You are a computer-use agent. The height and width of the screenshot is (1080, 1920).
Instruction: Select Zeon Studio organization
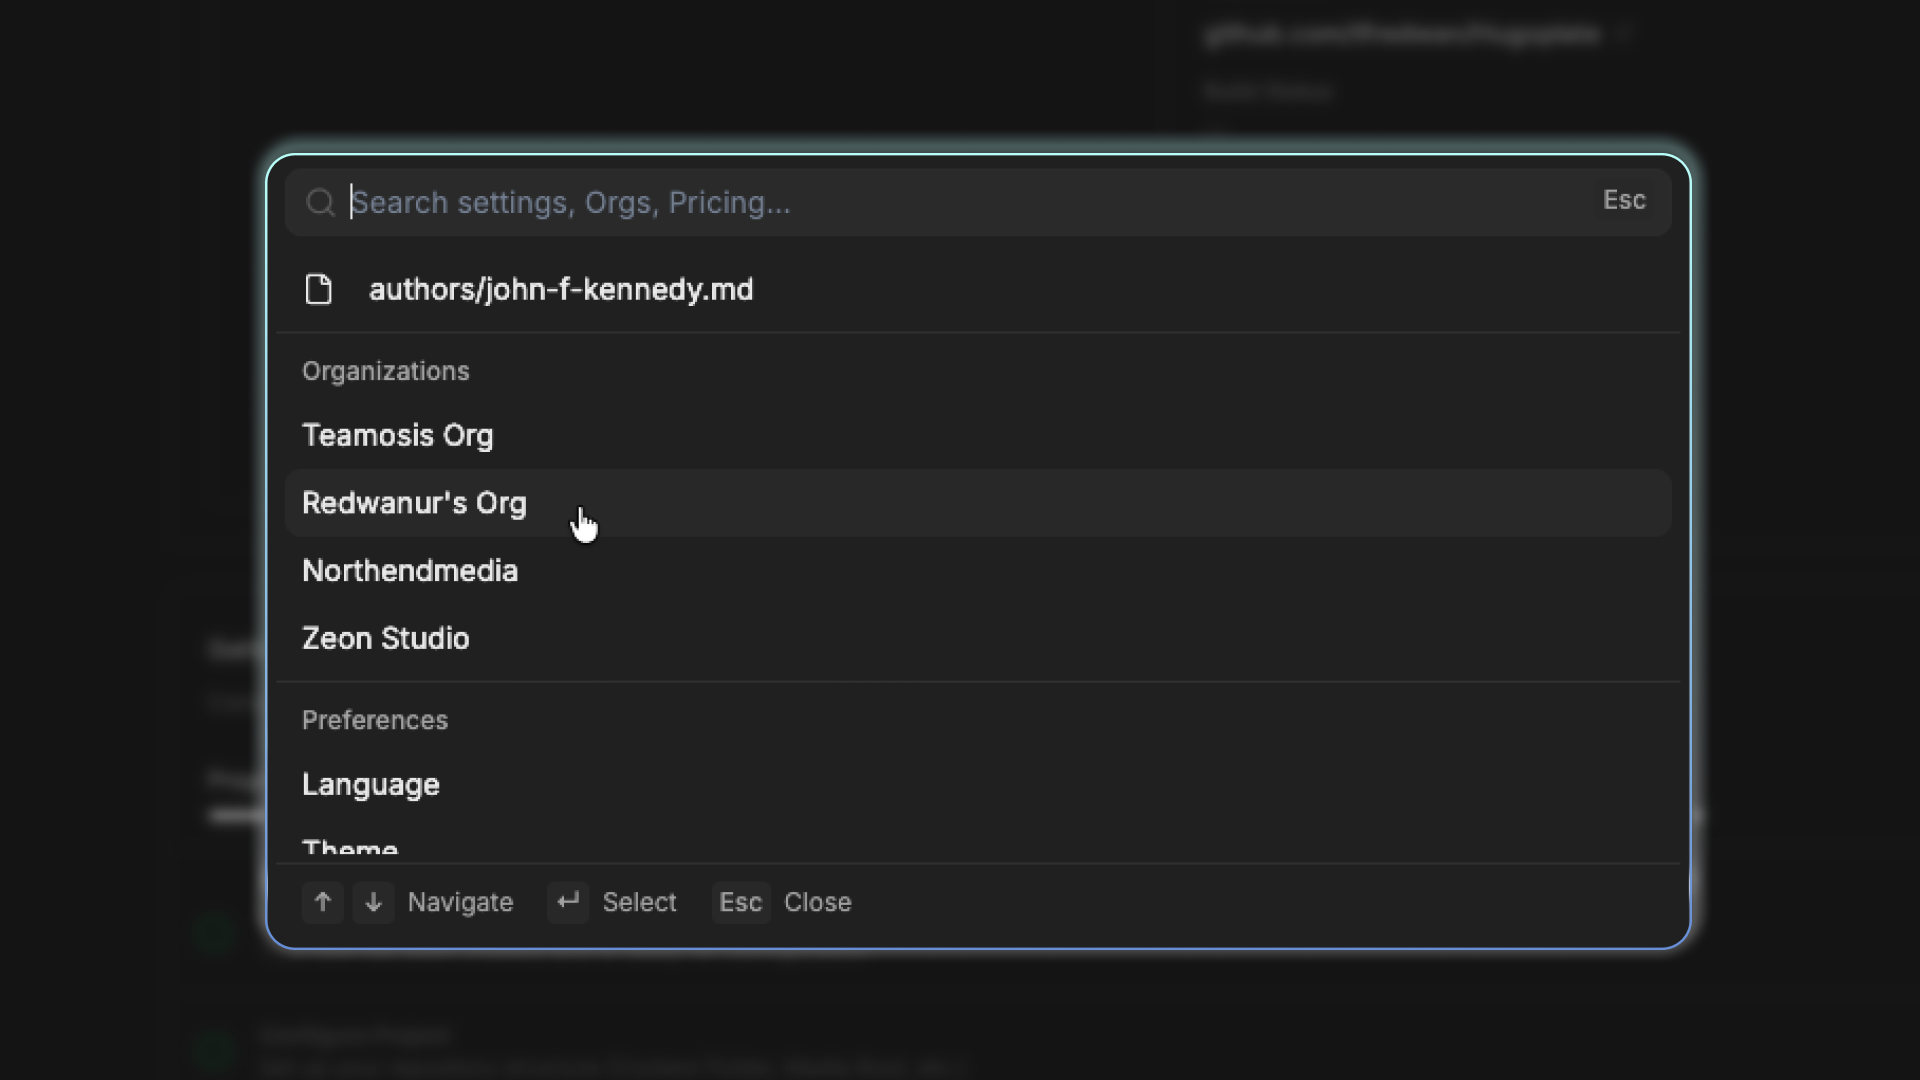pyautogui.click(x=978, y=638)
